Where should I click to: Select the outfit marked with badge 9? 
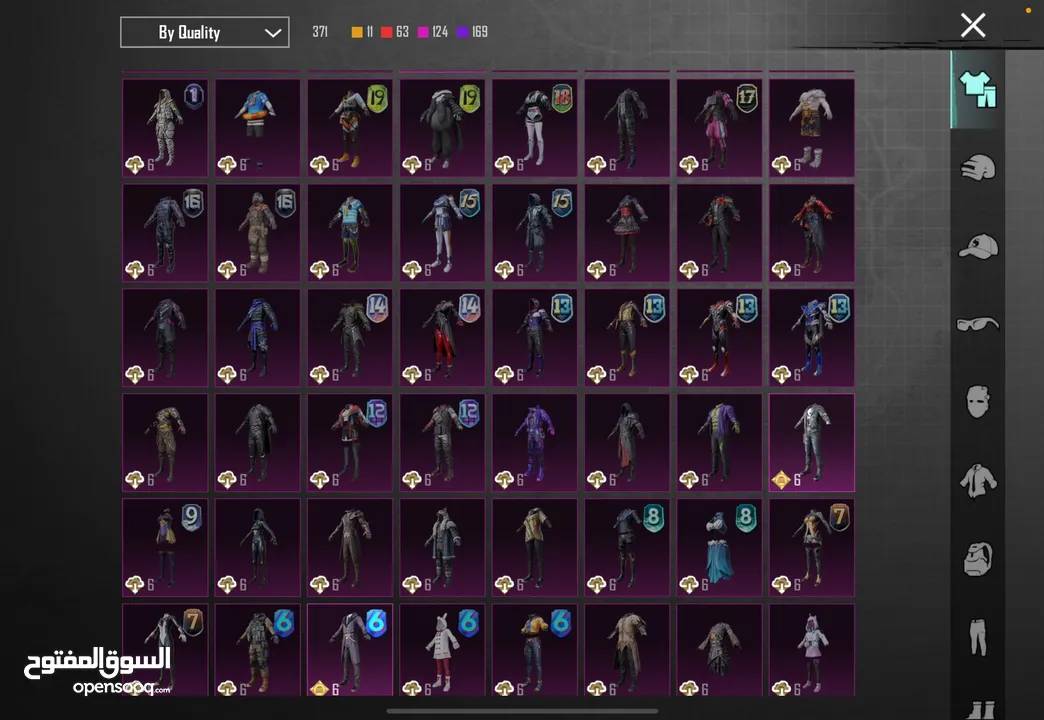(x=165, y=547)
